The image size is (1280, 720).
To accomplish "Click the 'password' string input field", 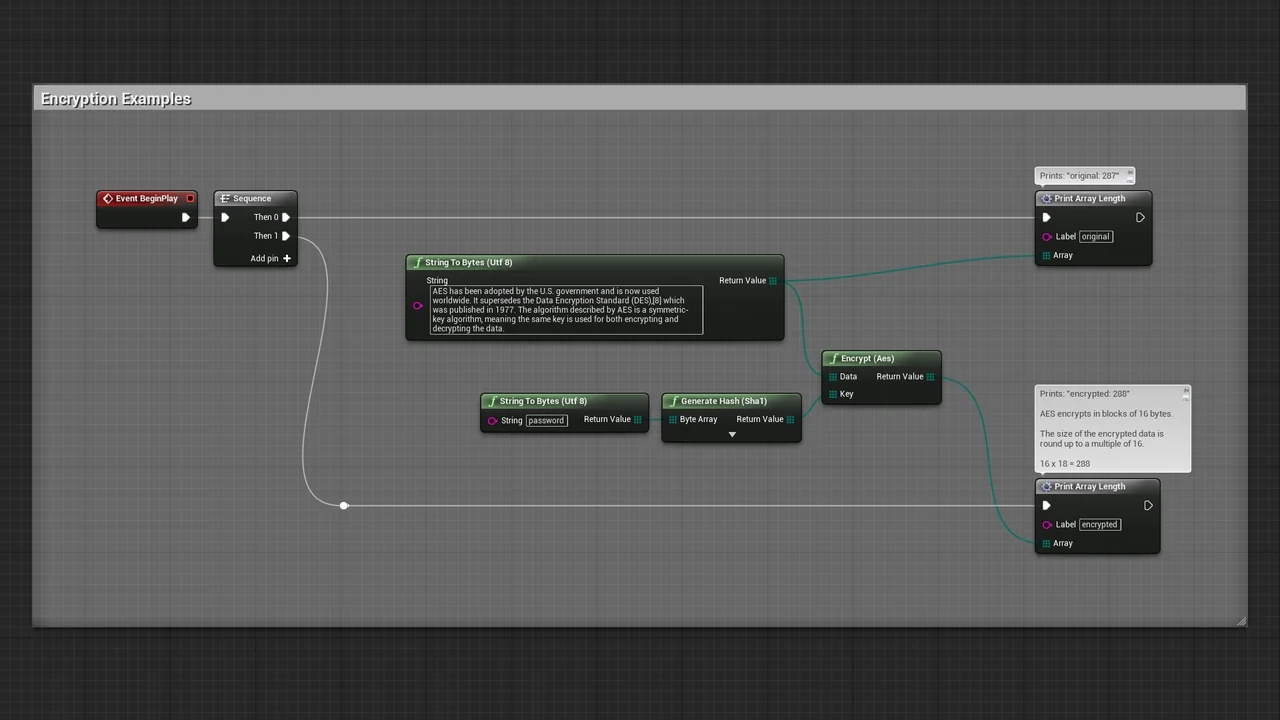I will pyautogui.click(x=546, y=420).
